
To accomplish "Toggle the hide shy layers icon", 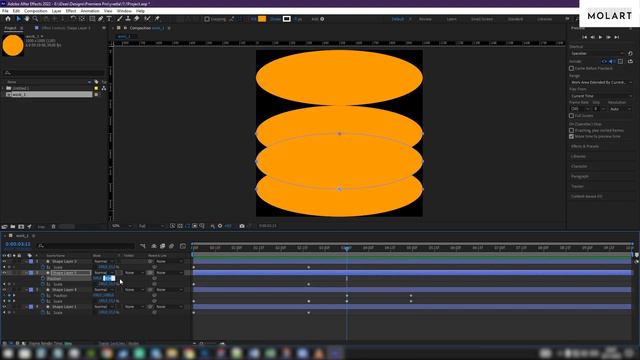I will 154,246.
